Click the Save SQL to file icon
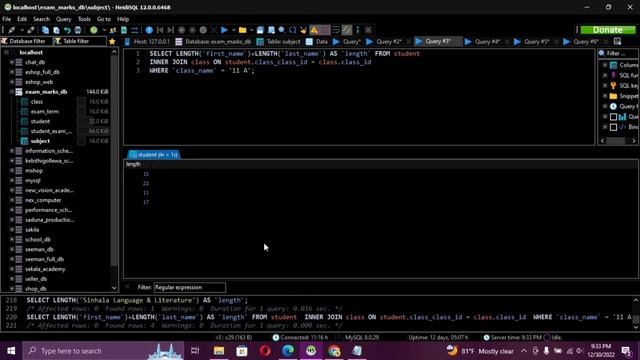Screen dimensions: 640x360 [260, 30]
